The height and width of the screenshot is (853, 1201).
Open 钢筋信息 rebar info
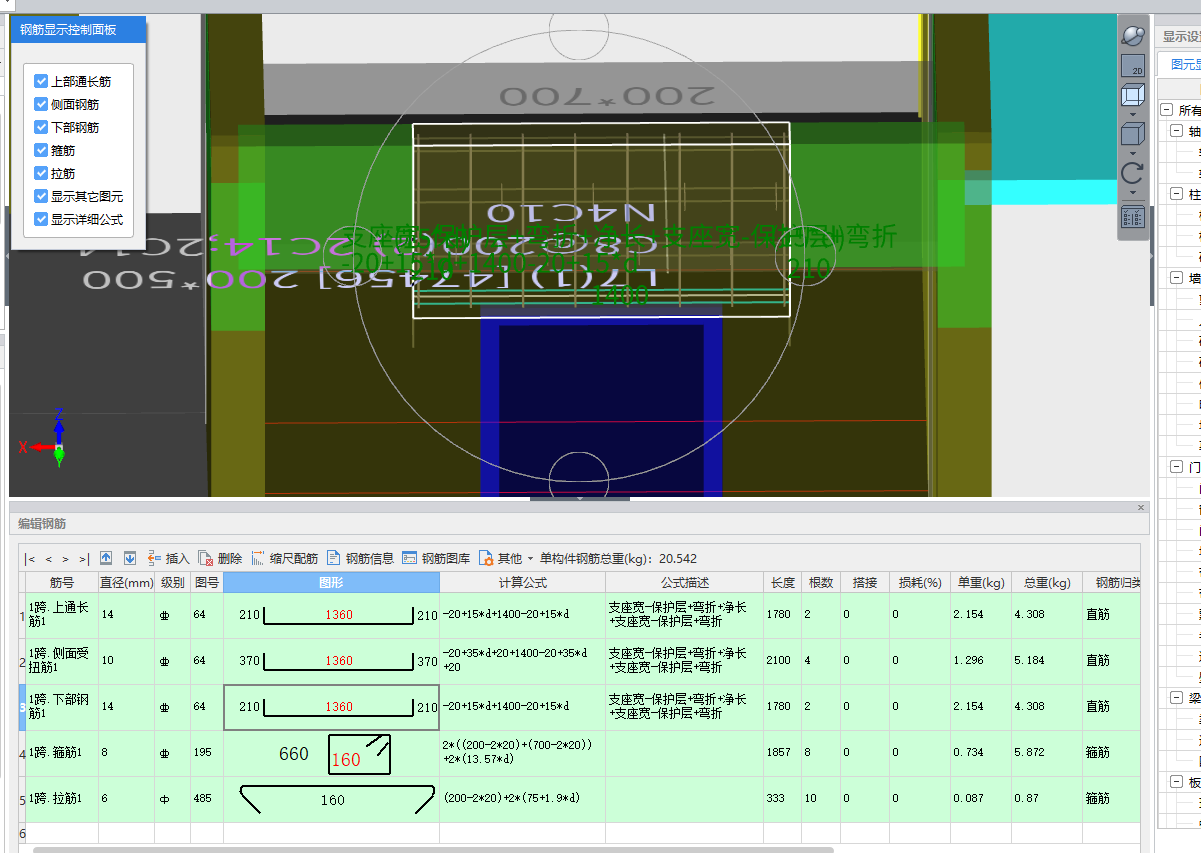tap(360, 558)
